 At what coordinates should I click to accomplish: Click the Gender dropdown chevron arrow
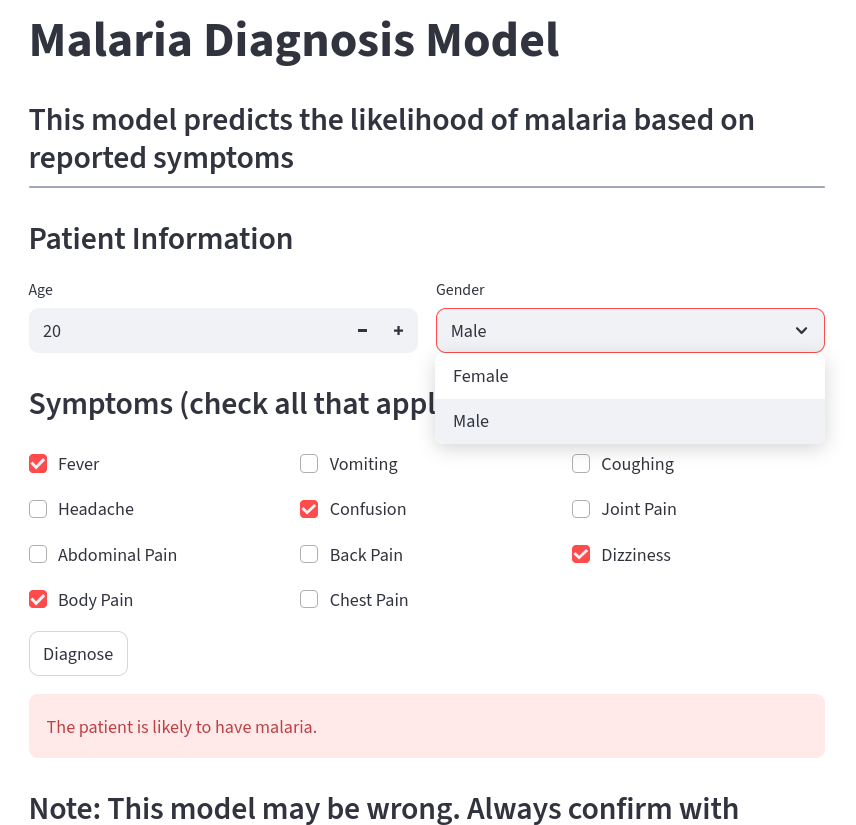pyautogui.click(x=801, y=331)
